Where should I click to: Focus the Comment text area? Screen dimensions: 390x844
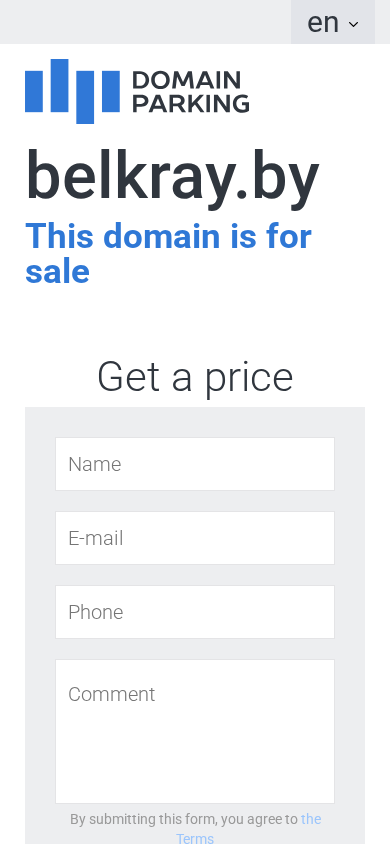[195, 732]
